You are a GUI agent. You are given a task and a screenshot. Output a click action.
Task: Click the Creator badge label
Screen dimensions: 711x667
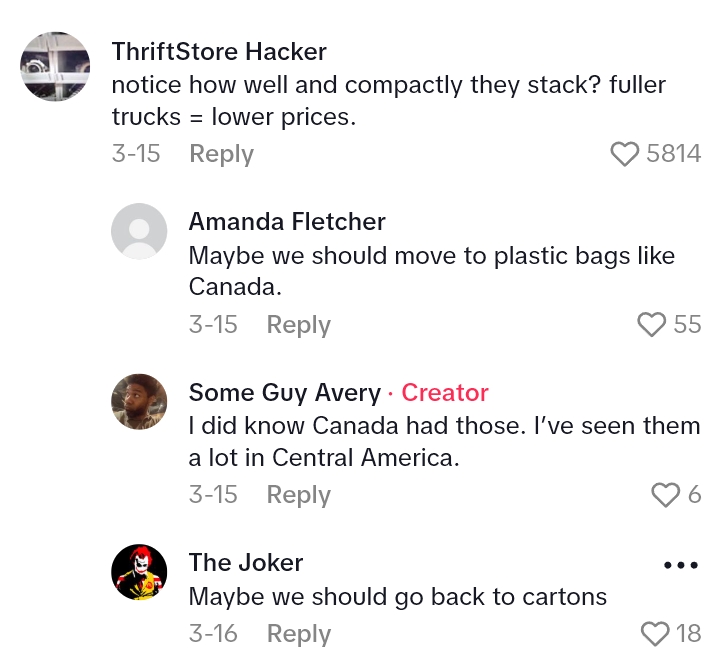(x=445, y=392)
